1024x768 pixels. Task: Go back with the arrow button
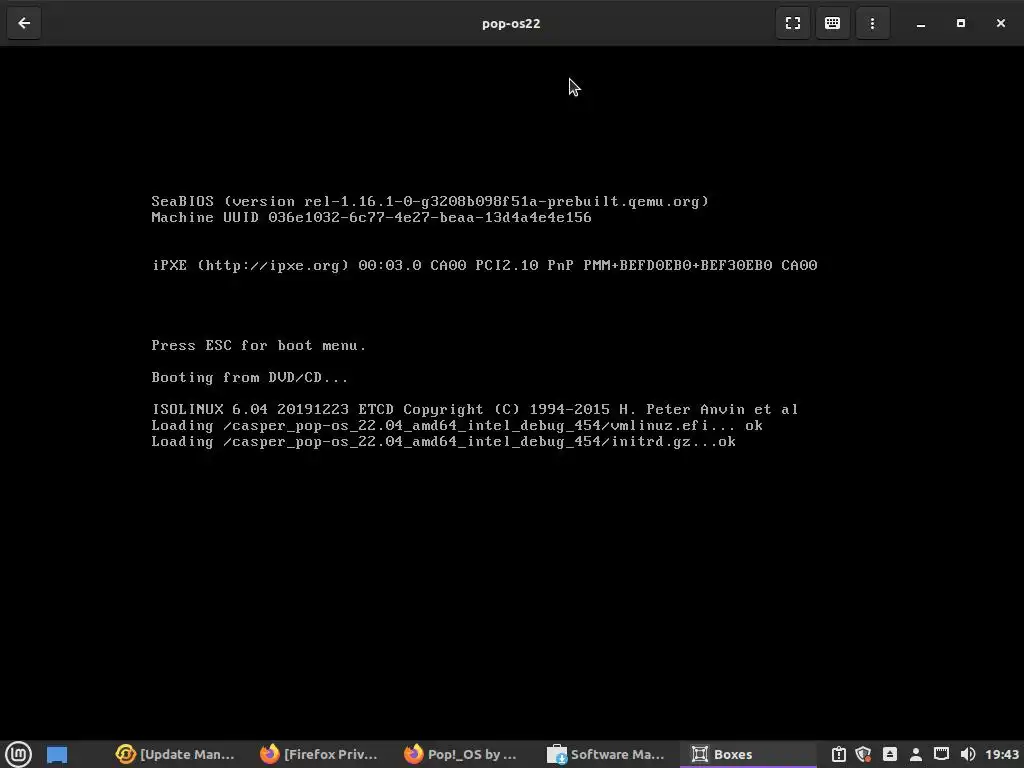[24, 24]
